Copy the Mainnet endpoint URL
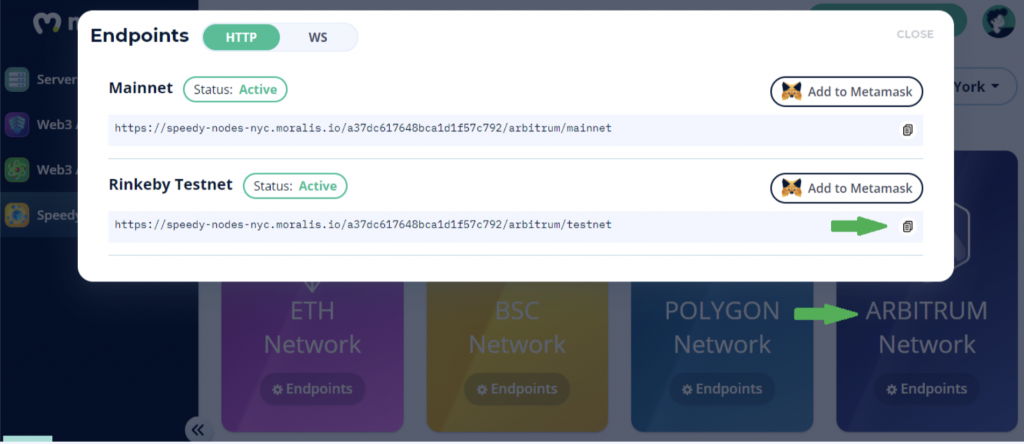The height and width of the screenshot is (444, 1024). pos(907,130)
